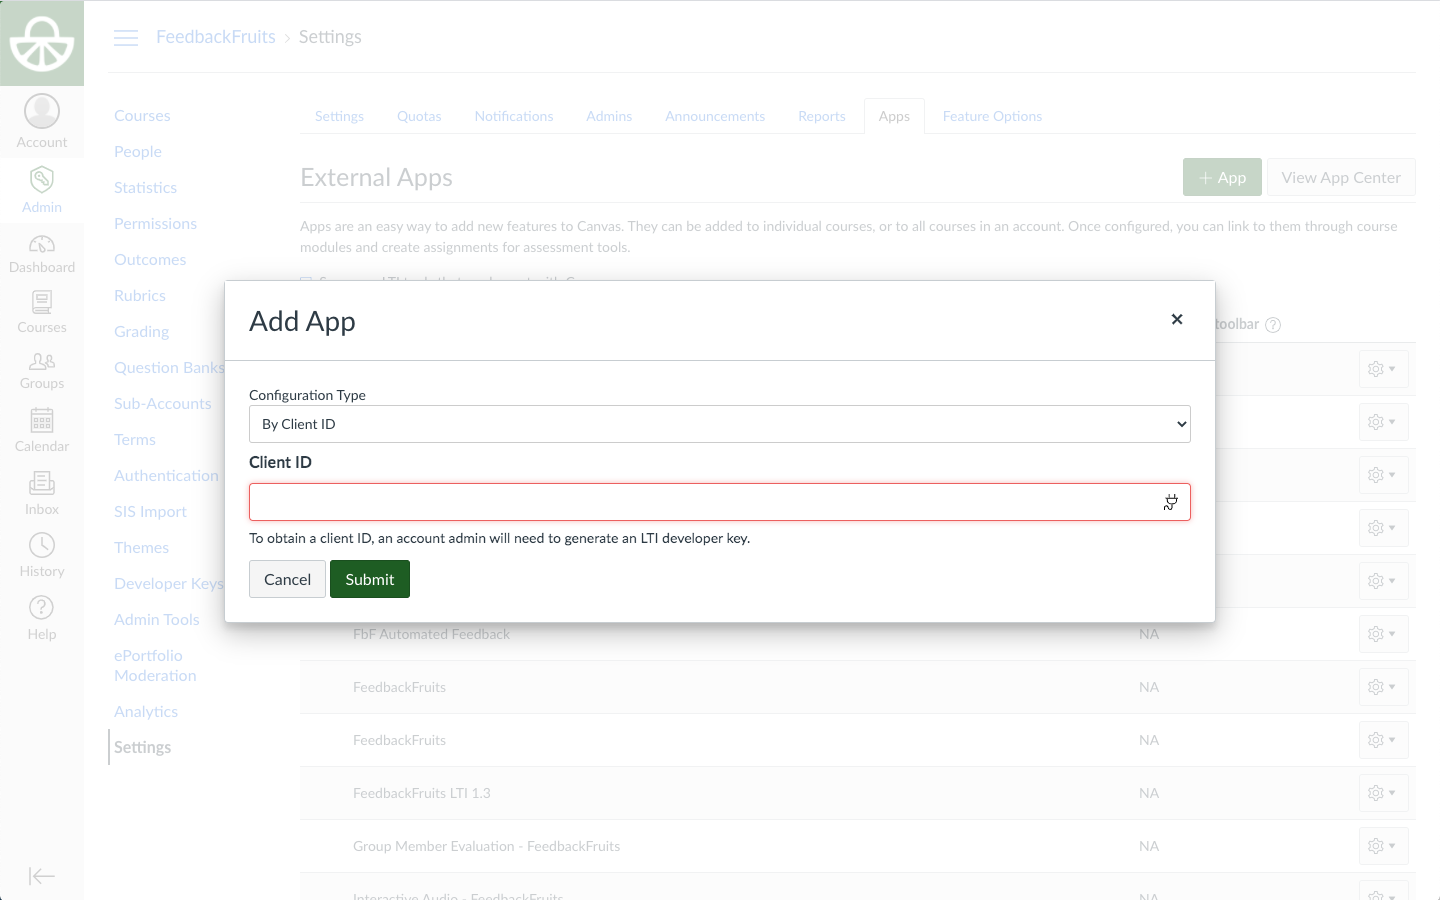This screenshot has height=900, width=1440.
Task: Close the Add App dialog
Action: coord(1177,319)
